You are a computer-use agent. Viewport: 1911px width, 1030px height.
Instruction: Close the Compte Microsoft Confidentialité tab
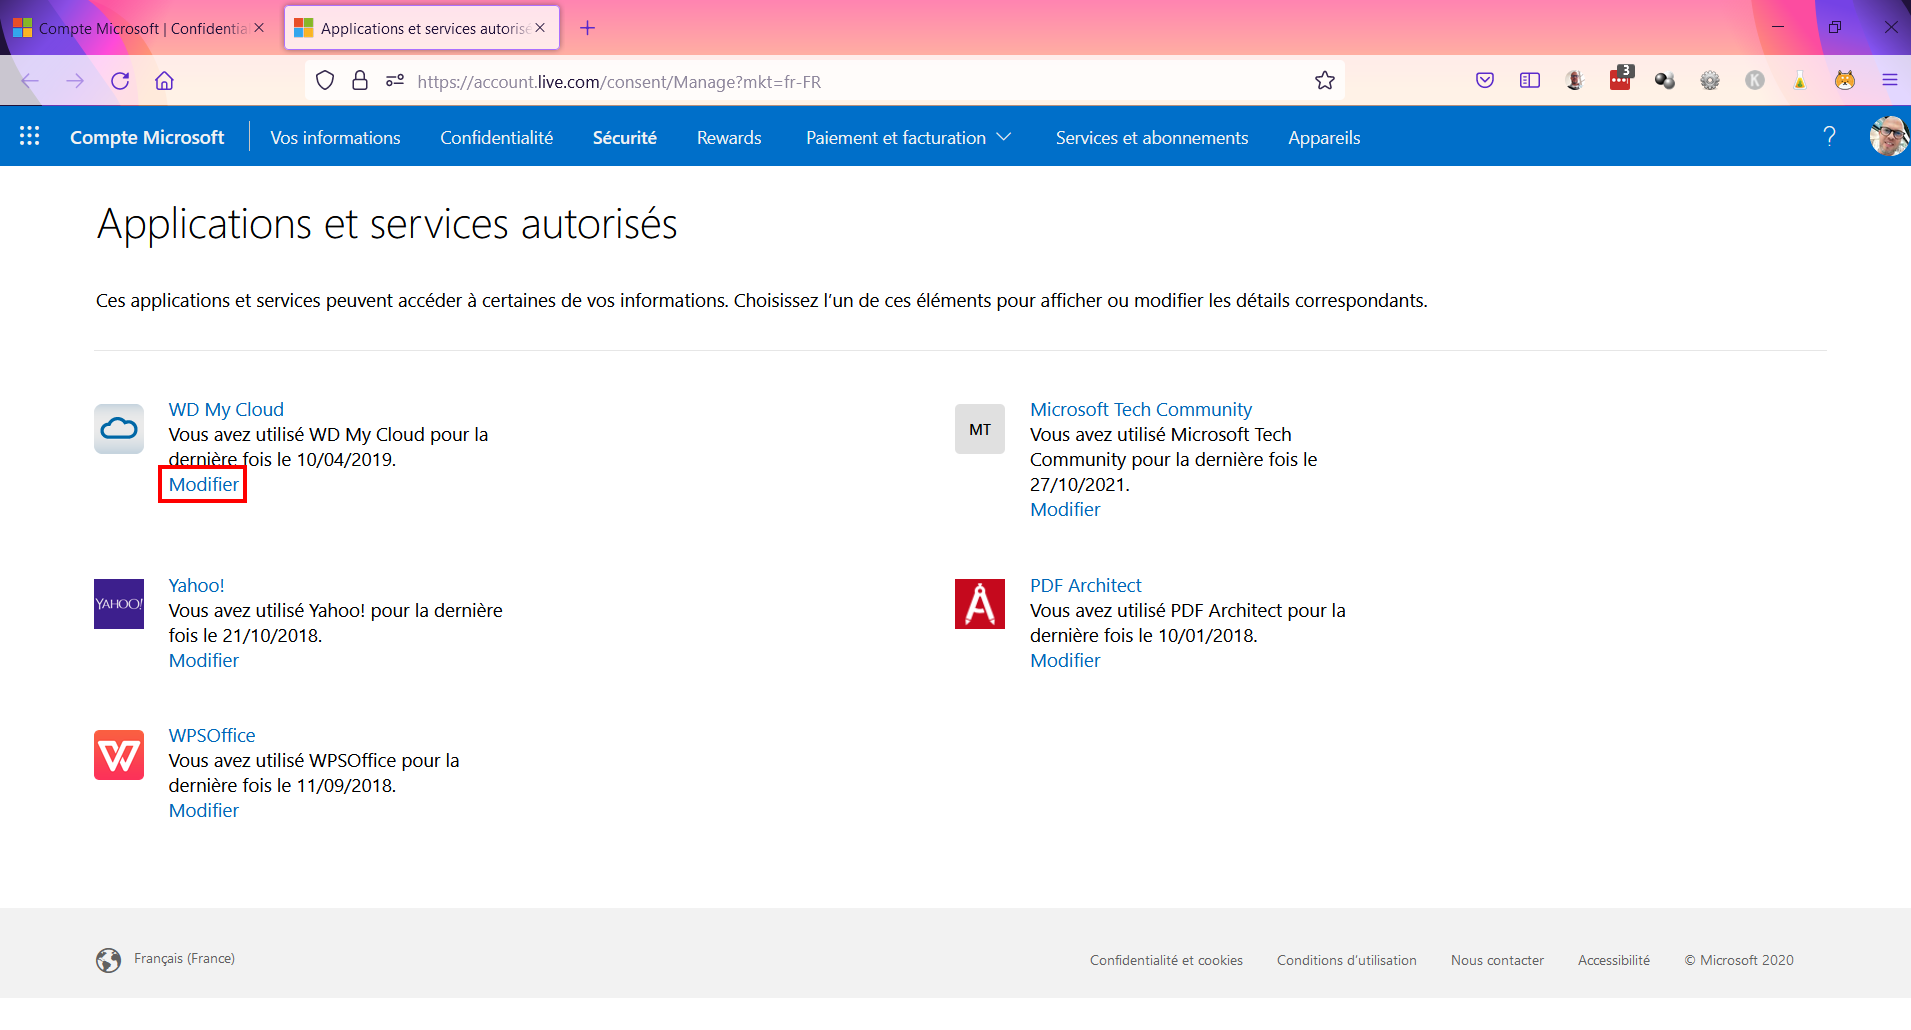point(259,28)
